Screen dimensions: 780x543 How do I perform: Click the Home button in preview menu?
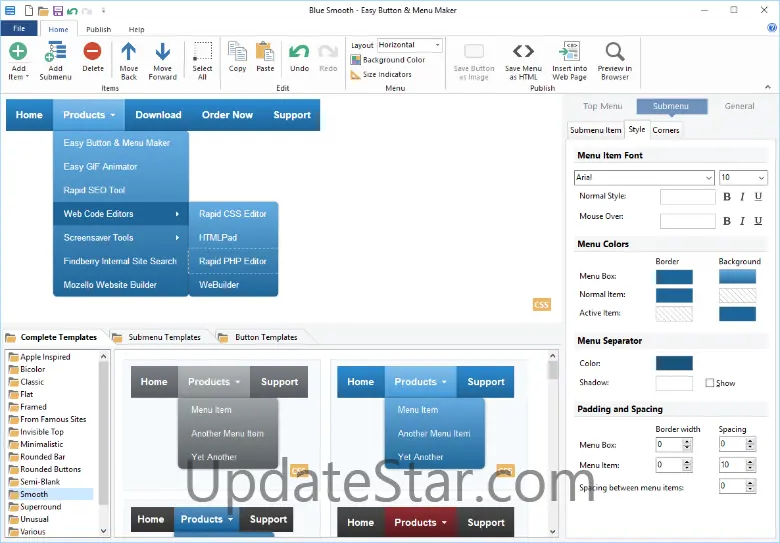tap(29, 115)
